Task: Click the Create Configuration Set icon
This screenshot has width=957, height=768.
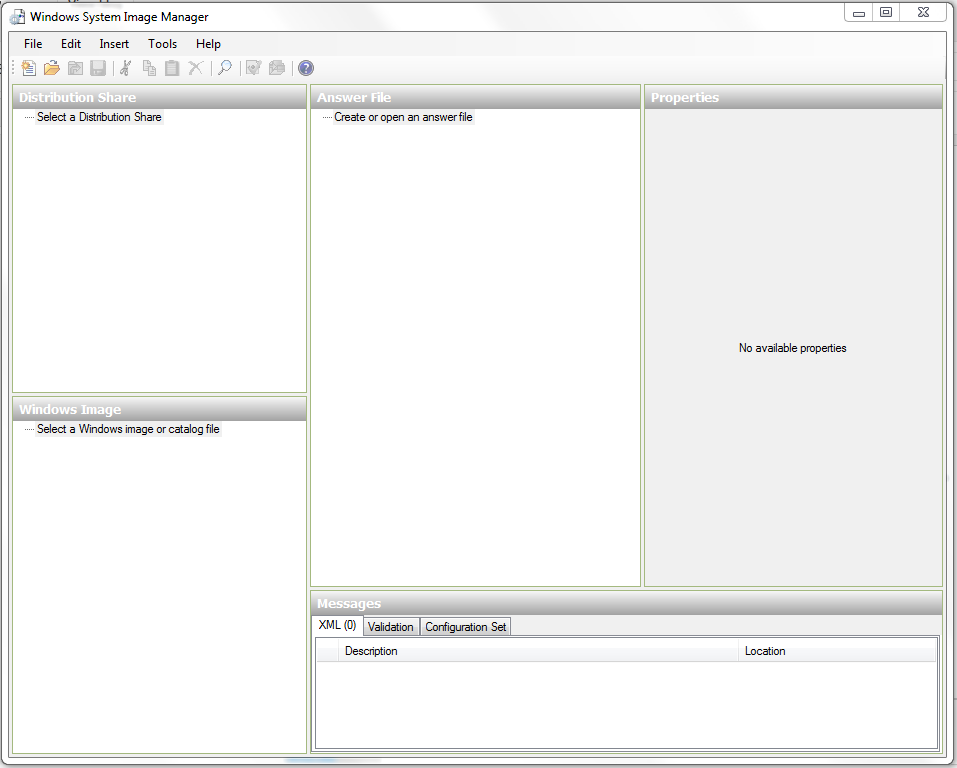Action: 277,68
